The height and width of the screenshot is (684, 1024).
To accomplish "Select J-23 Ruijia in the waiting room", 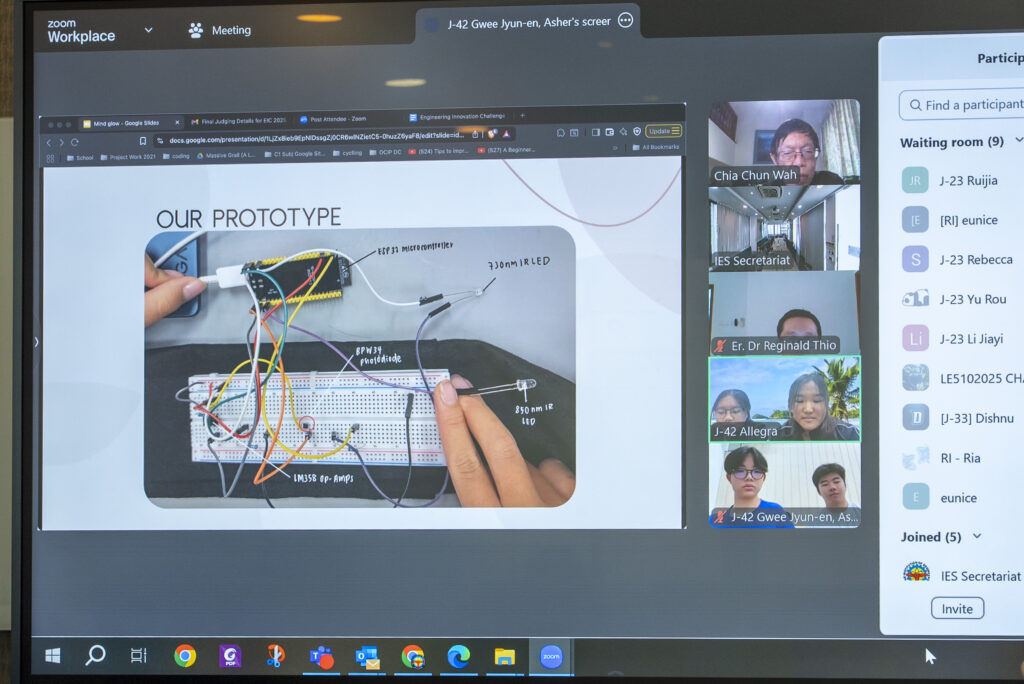I will [x=967, y=181].
